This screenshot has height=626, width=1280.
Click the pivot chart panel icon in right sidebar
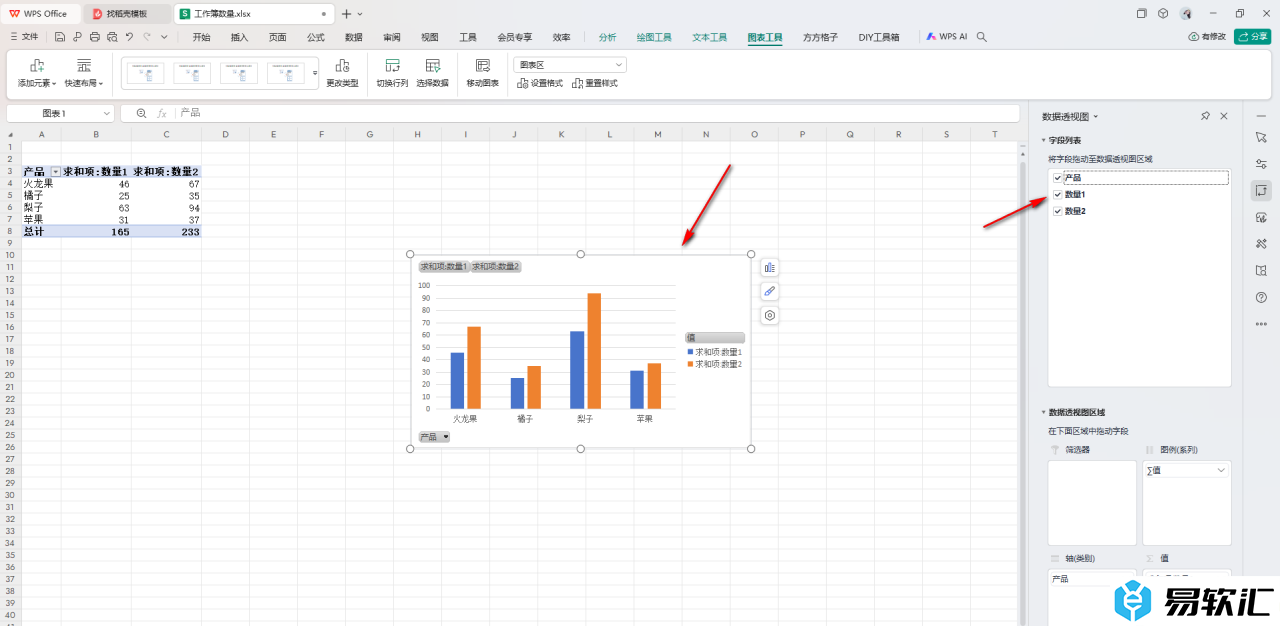pyautogui.click(x=1261, y=190)
